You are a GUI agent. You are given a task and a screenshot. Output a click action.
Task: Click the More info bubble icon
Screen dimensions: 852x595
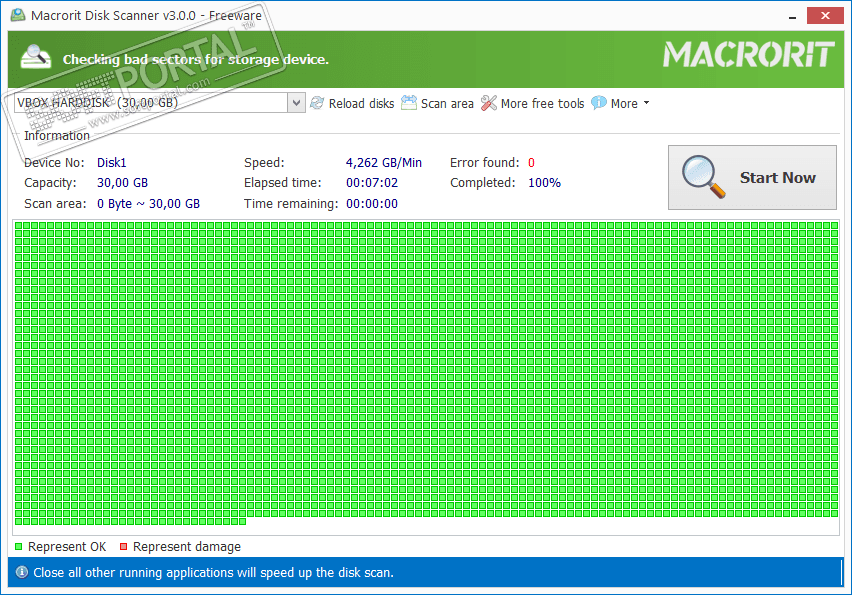point(598,103)
